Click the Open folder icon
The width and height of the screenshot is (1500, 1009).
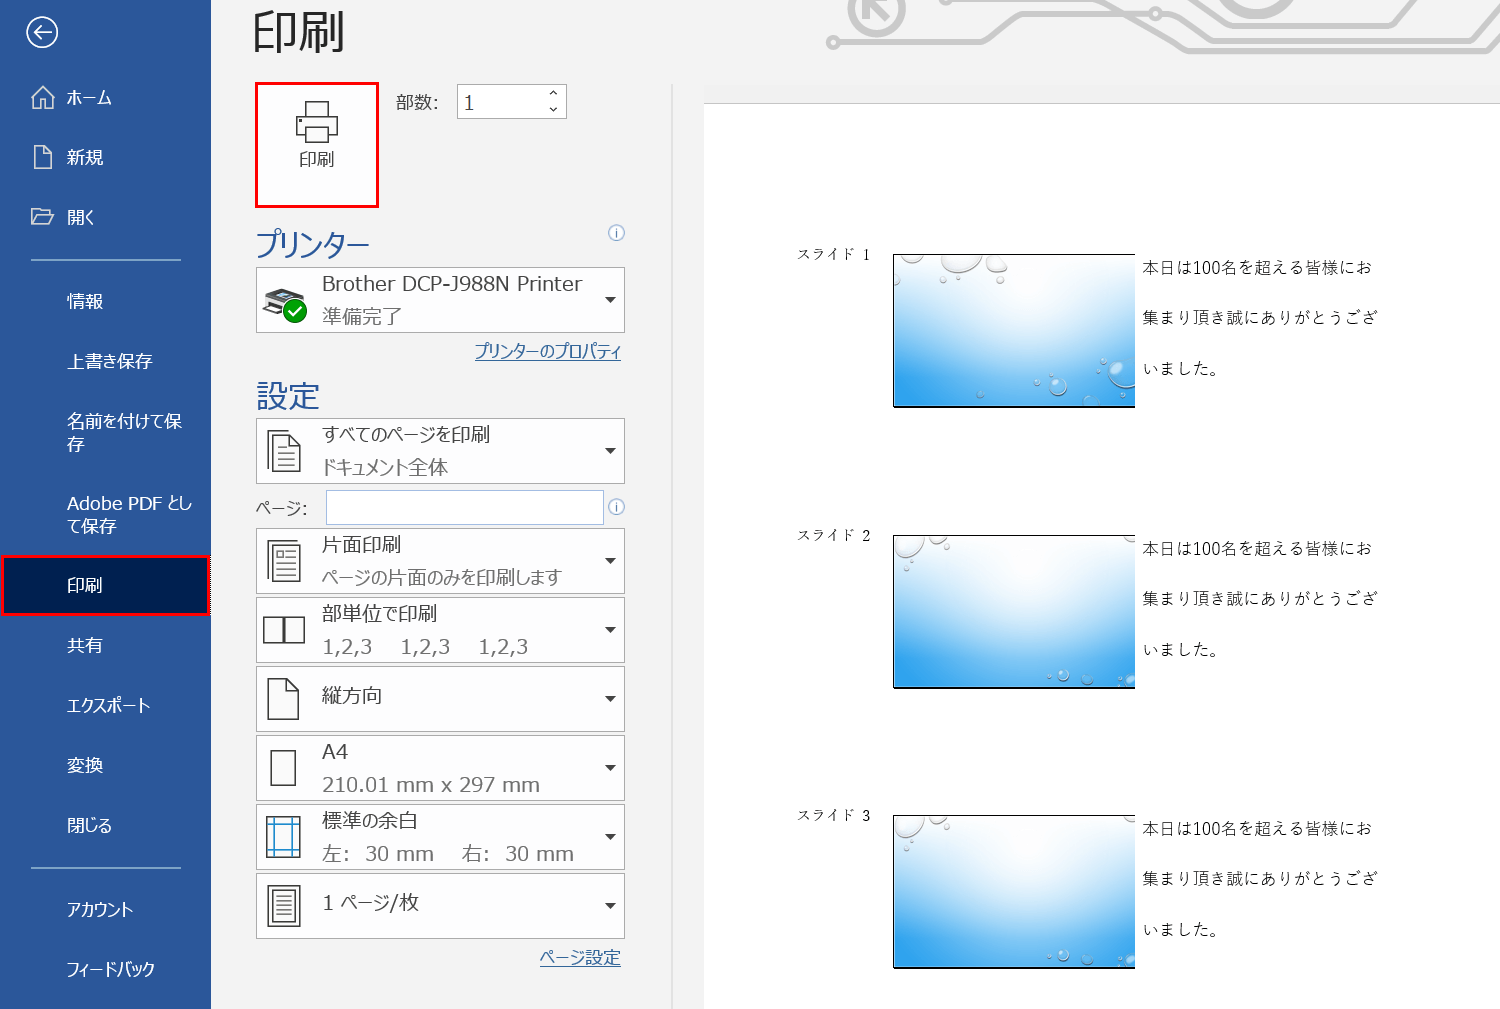pyautogui.click(x=43, y=216)
